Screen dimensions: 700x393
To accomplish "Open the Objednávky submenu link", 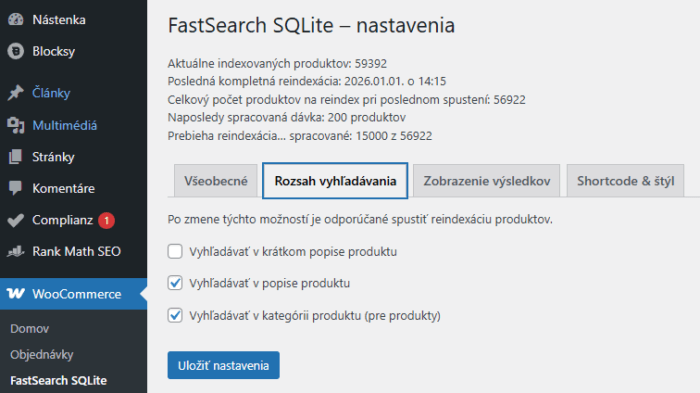I will [42, 355].
